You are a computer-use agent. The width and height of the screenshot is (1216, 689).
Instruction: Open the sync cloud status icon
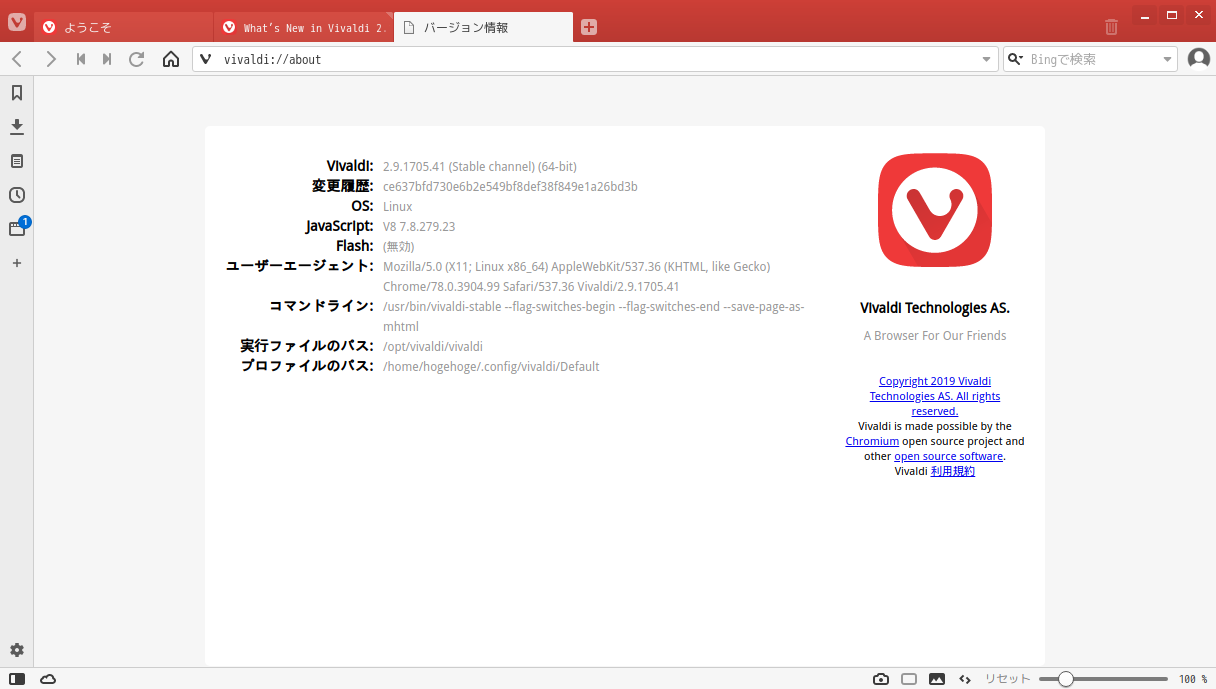tap(48, 679)
